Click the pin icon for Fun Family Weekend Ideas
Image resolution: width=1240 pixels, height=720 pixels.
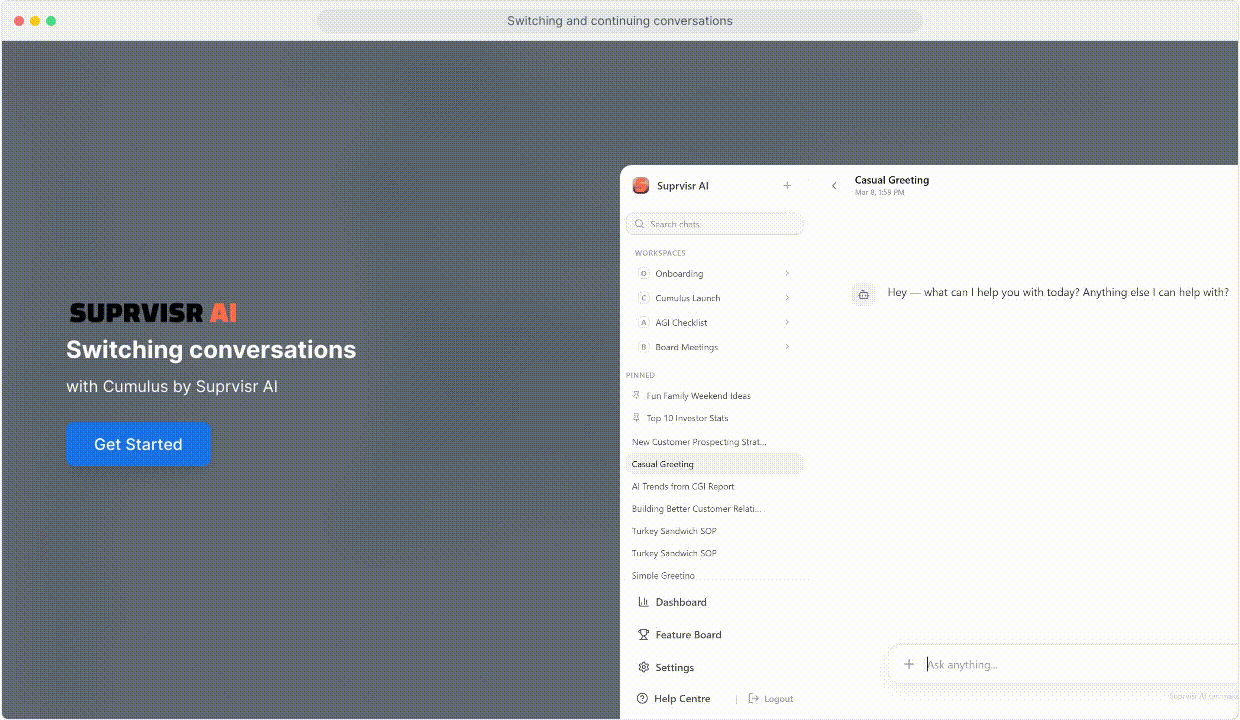pyautogui.click(x=637, y=396)
